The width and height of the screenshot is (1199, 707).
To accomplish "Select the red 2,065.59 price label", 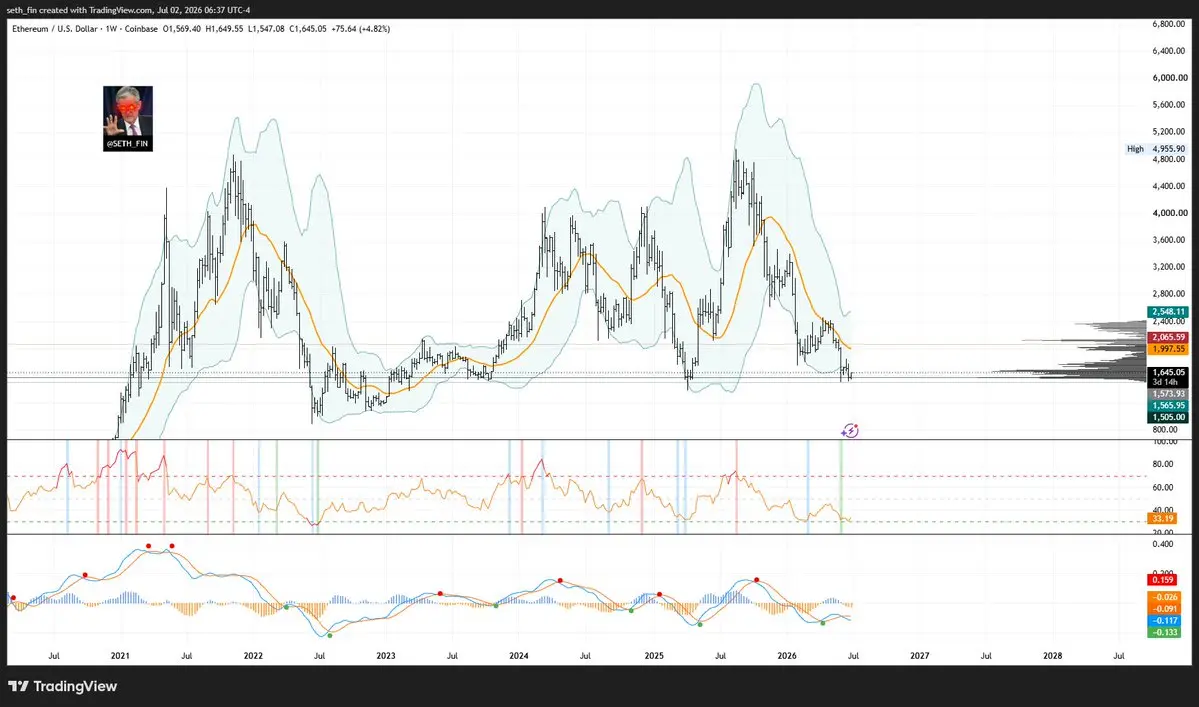I will tap(1167, 337).
